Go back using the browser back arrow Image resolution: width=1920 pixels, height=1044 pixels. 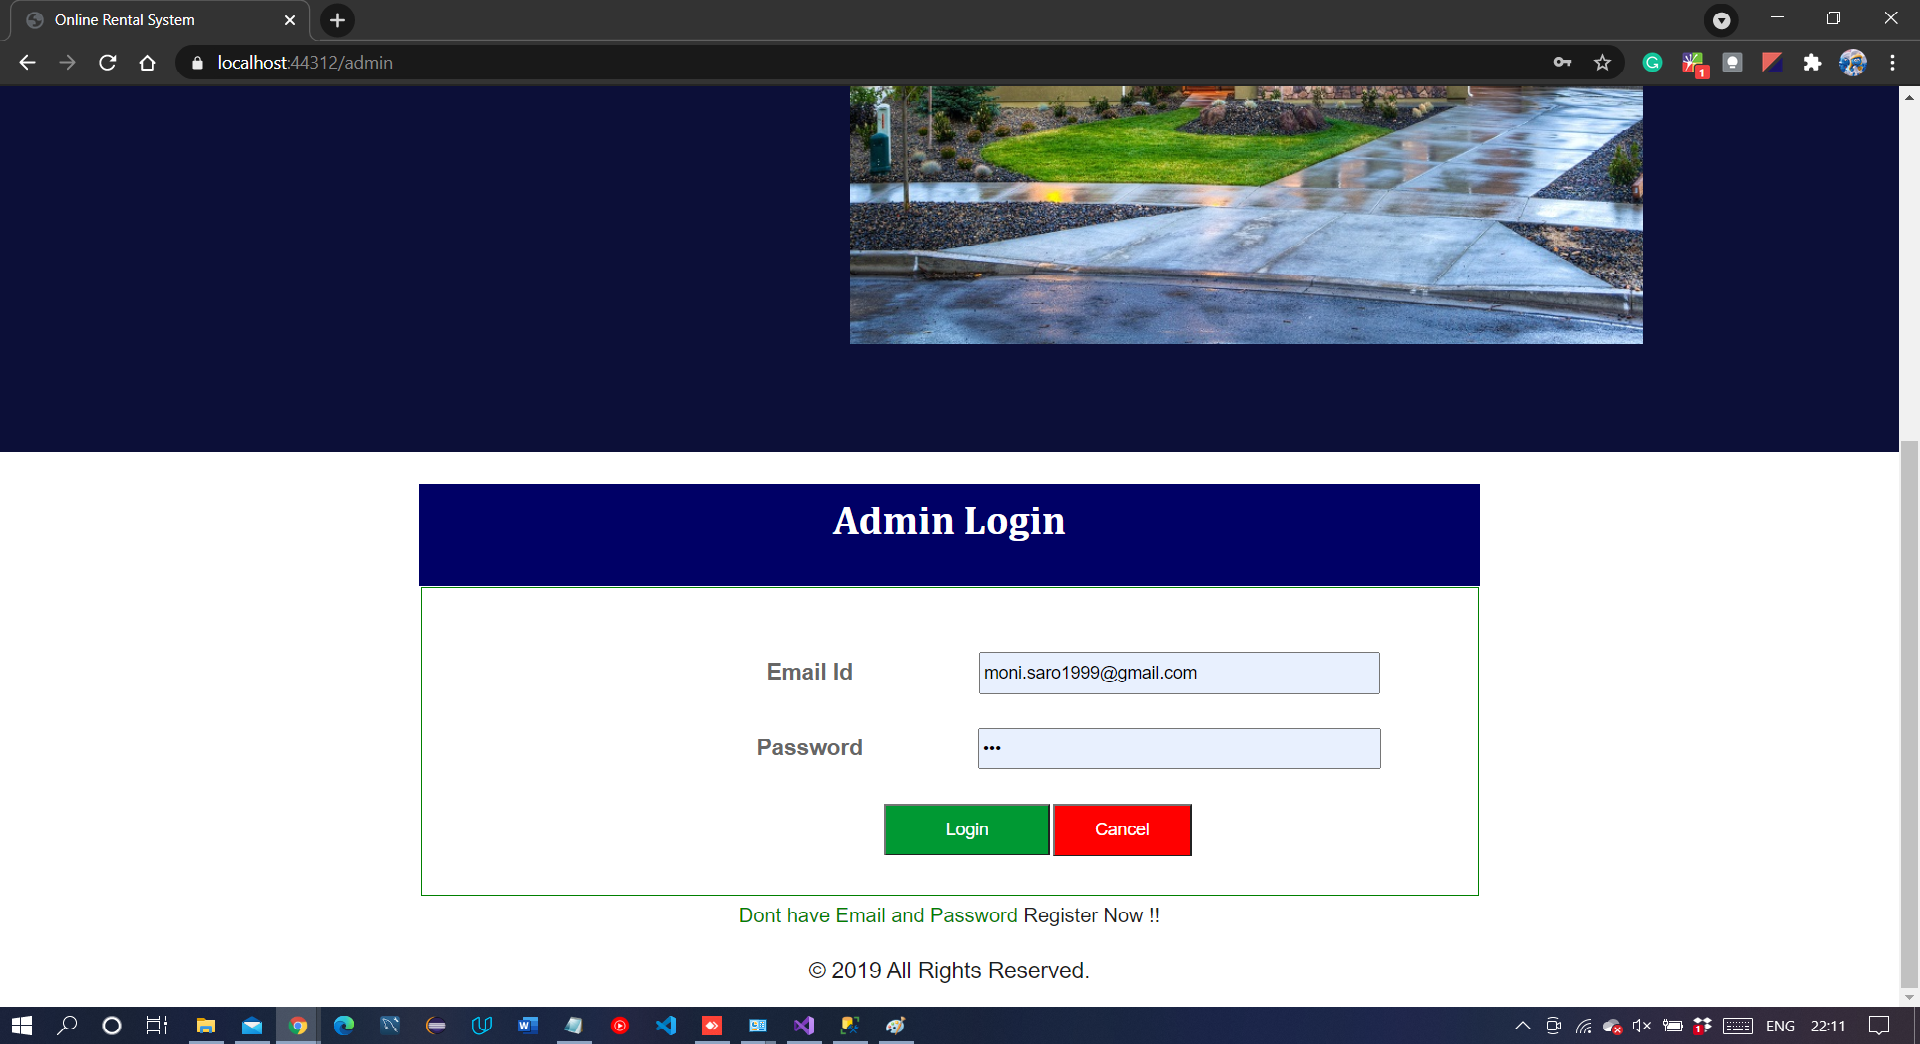tap(27, 62)
